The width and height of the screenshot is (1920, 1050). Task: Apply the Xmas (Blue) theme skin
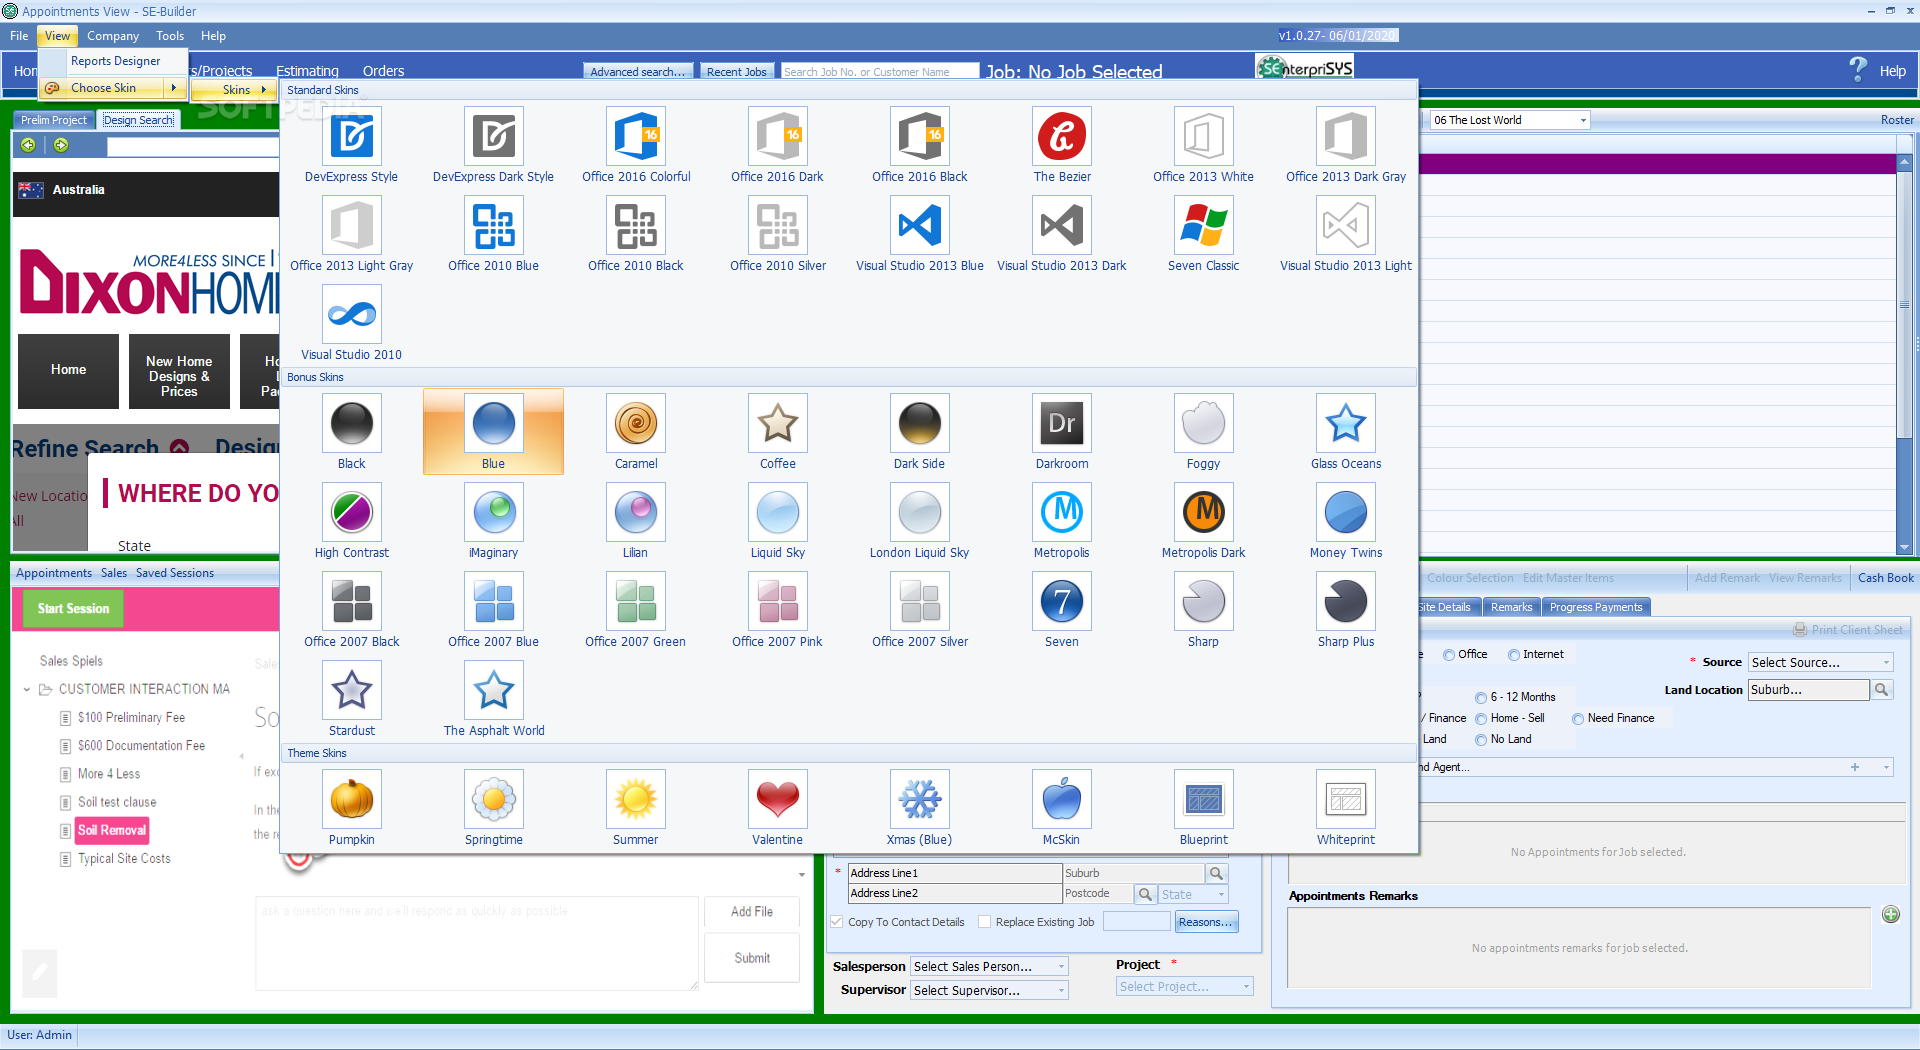[x=920, y=800]
